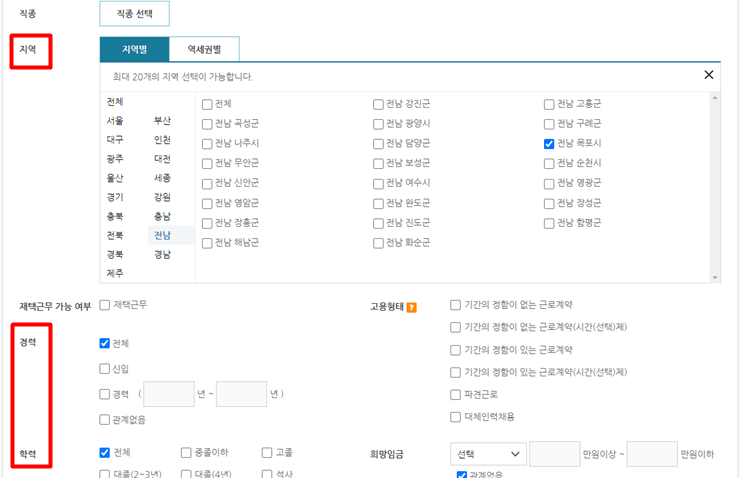This screenshot has width=740, height=478.
Task: Select 경북 region
Action: tap(115, 254)
